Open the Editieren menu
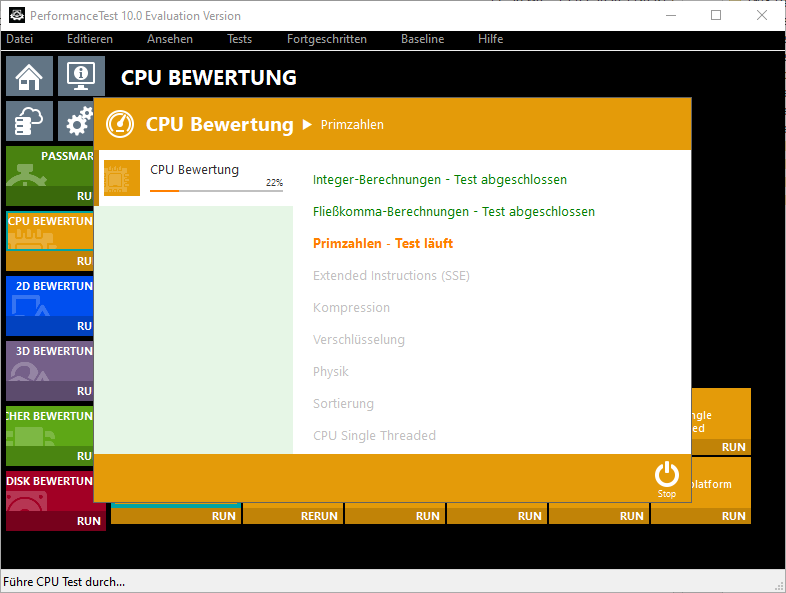Viewport: 786px width, 593px height. [90, 39]
